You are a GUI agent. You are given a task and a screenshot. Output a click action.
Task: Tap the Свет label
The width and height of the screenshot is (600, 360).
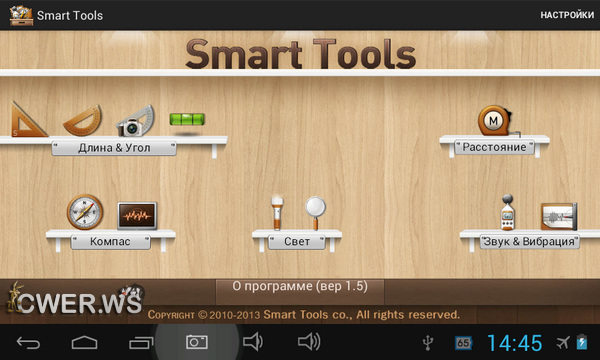(297, 242)
